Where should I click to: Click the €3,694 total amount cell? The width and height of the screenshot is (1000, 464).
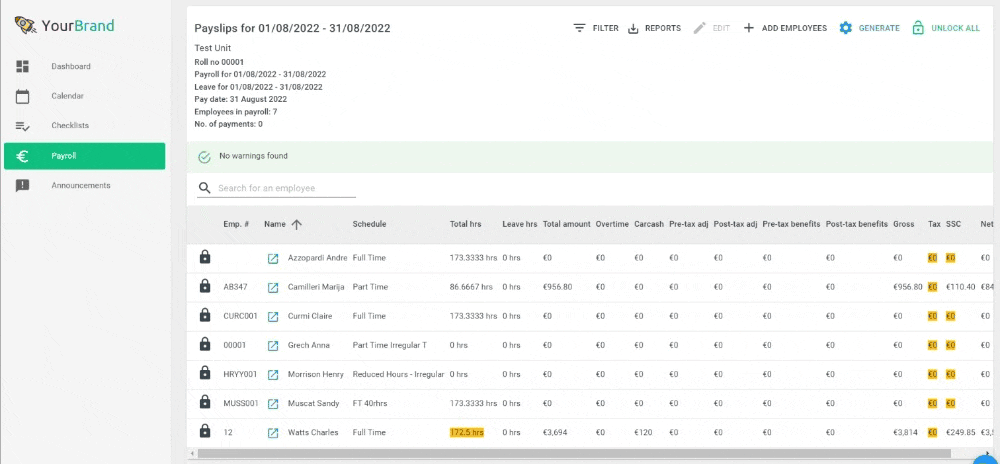pos(555,432)
